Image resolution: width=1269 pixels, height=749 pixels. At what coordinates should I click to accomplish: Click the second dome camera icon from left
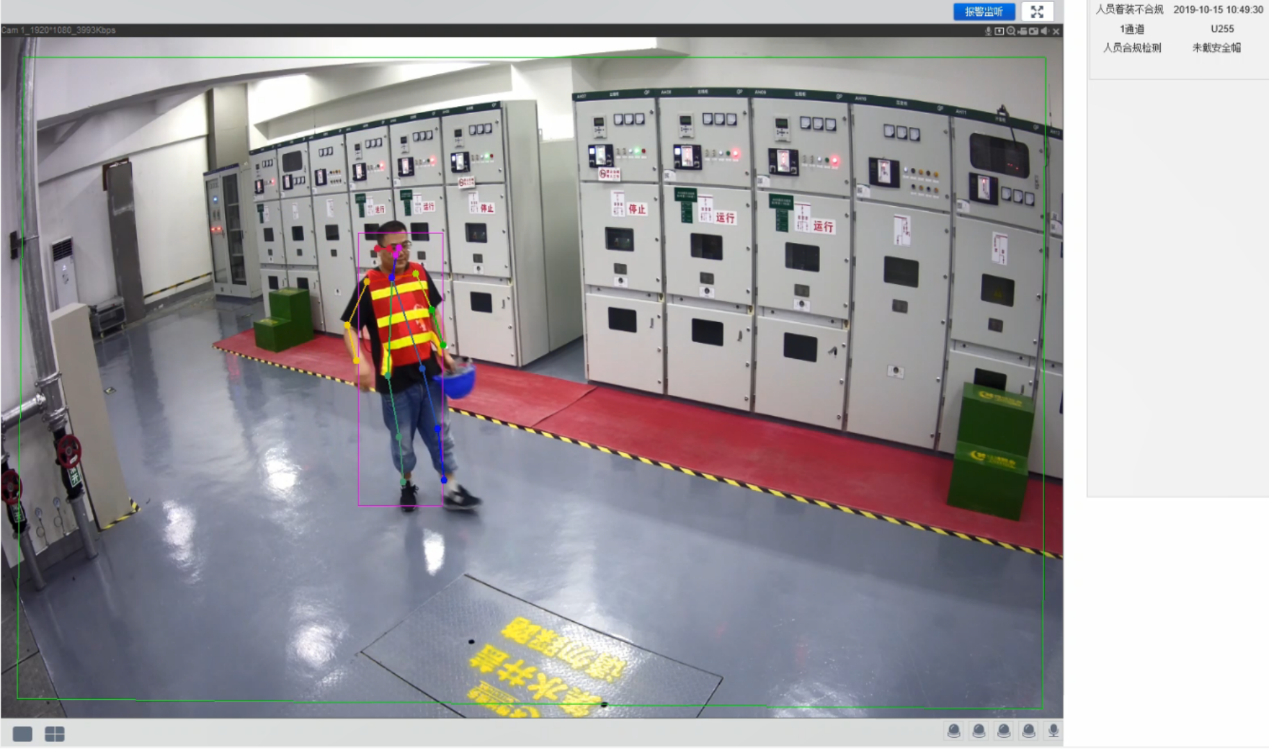(x=979, y=732)
